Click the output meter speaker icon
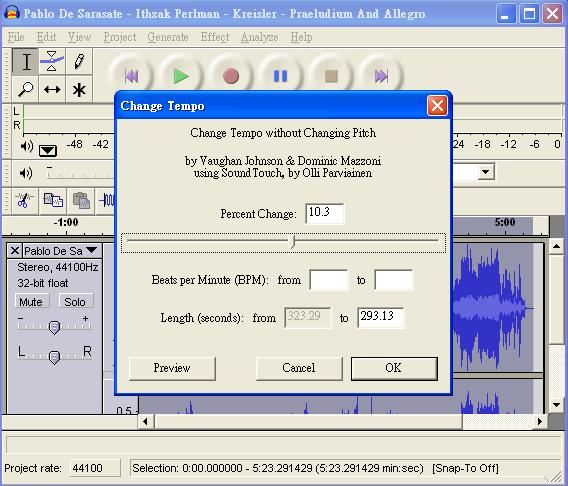Image resolution: width=568 pixels, height=486 pixels. coord(26,146)
